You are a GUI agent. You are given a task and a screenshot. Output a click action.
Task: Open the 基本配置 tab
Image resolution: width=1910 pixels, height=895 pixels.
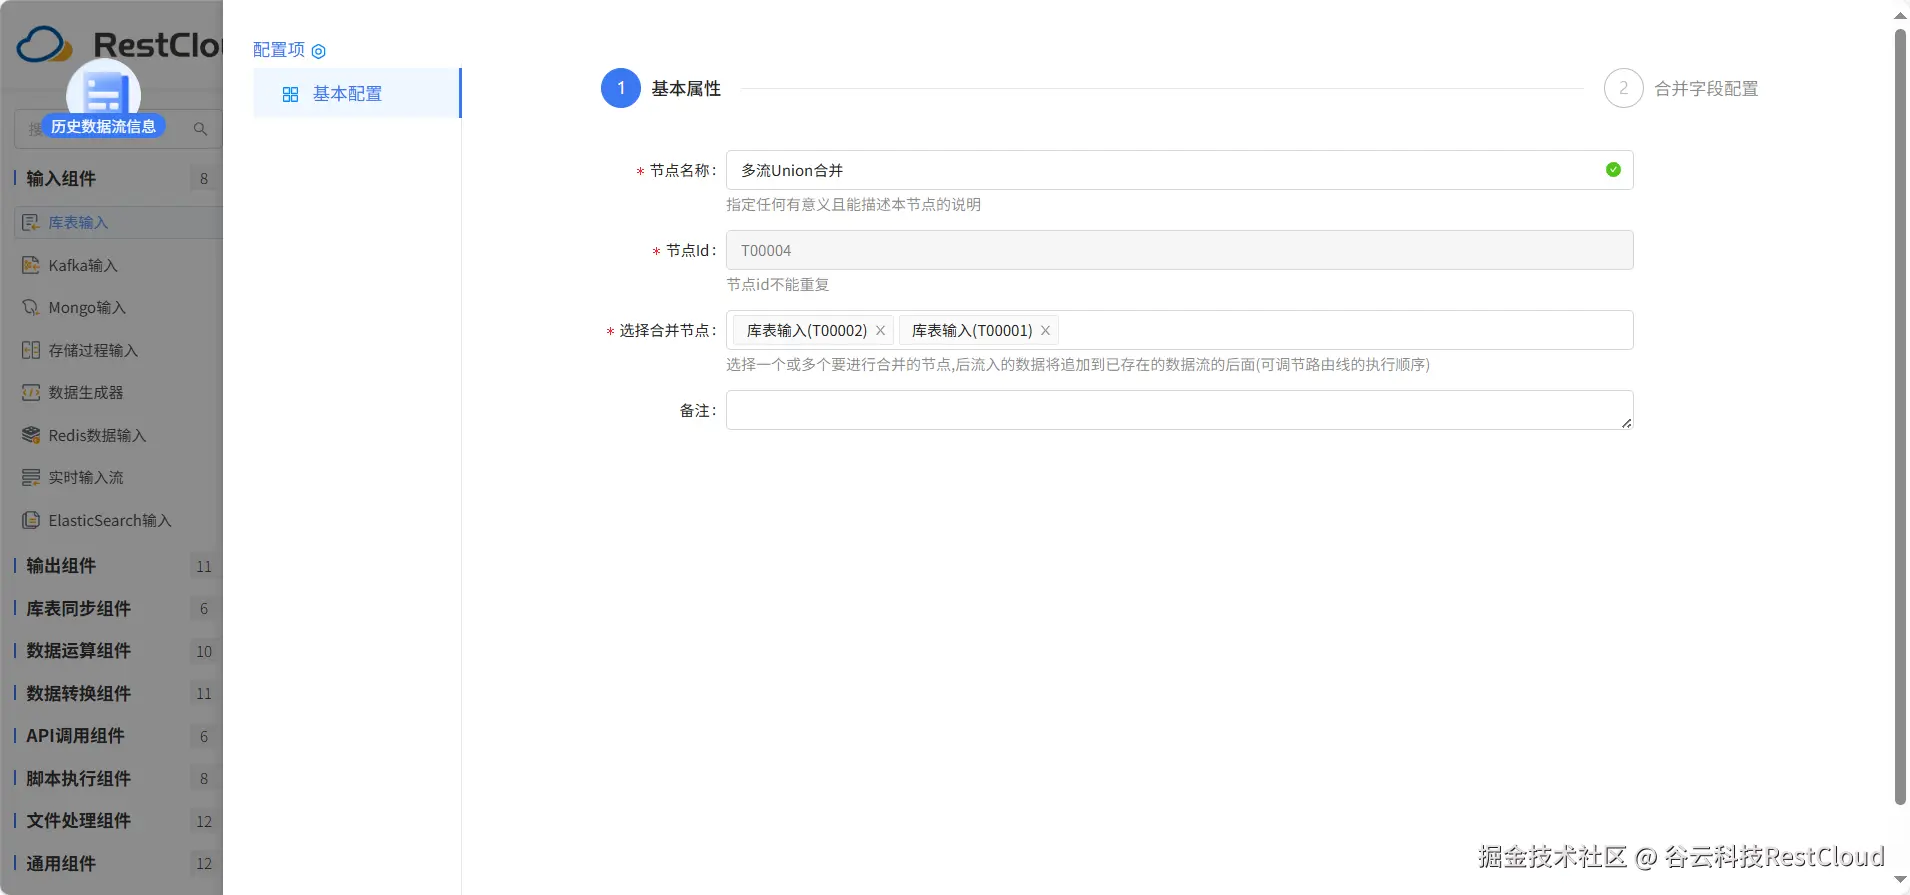tap(357, 93)
